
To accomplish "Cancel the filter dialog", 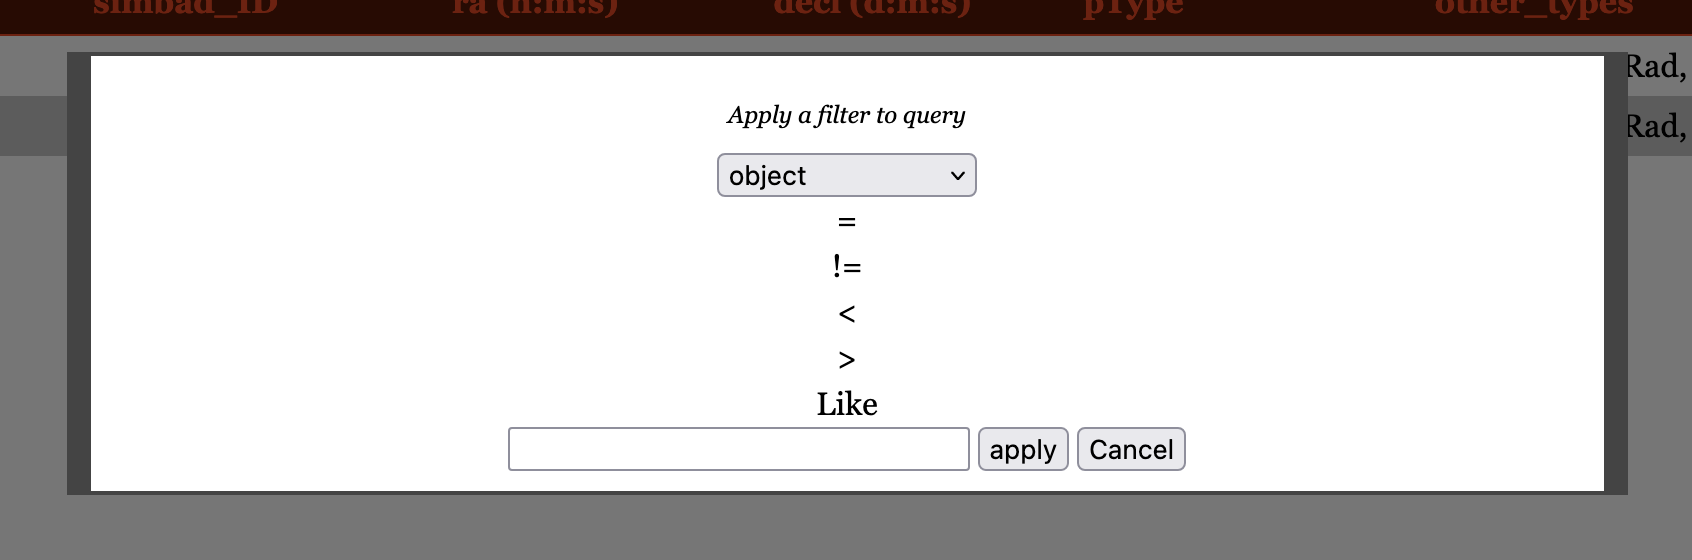I will 1131,449.
